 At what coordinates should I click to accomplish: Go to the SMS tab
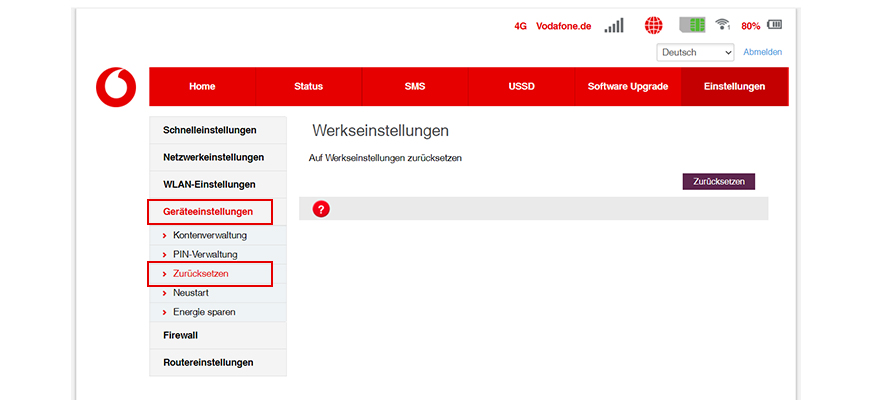point(415,87)
